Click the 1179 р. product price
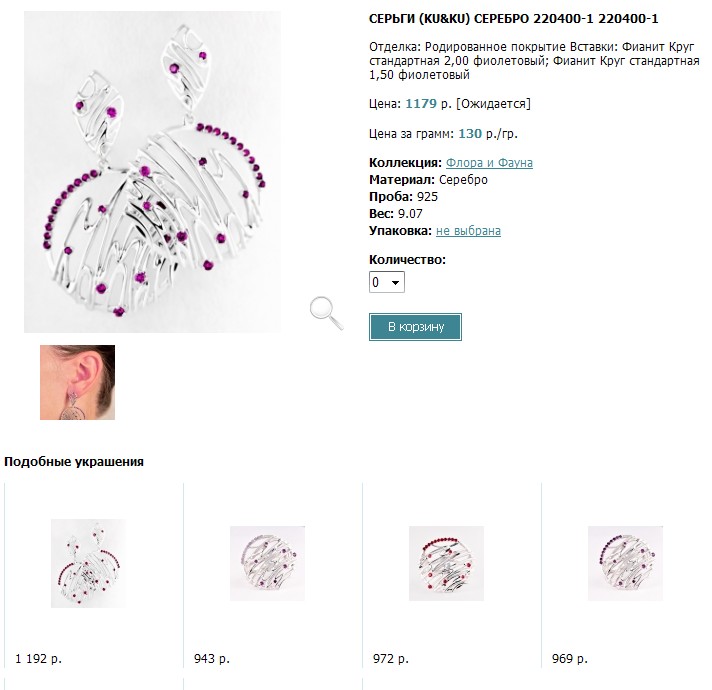The image size is (712, 690). (428, 103)
